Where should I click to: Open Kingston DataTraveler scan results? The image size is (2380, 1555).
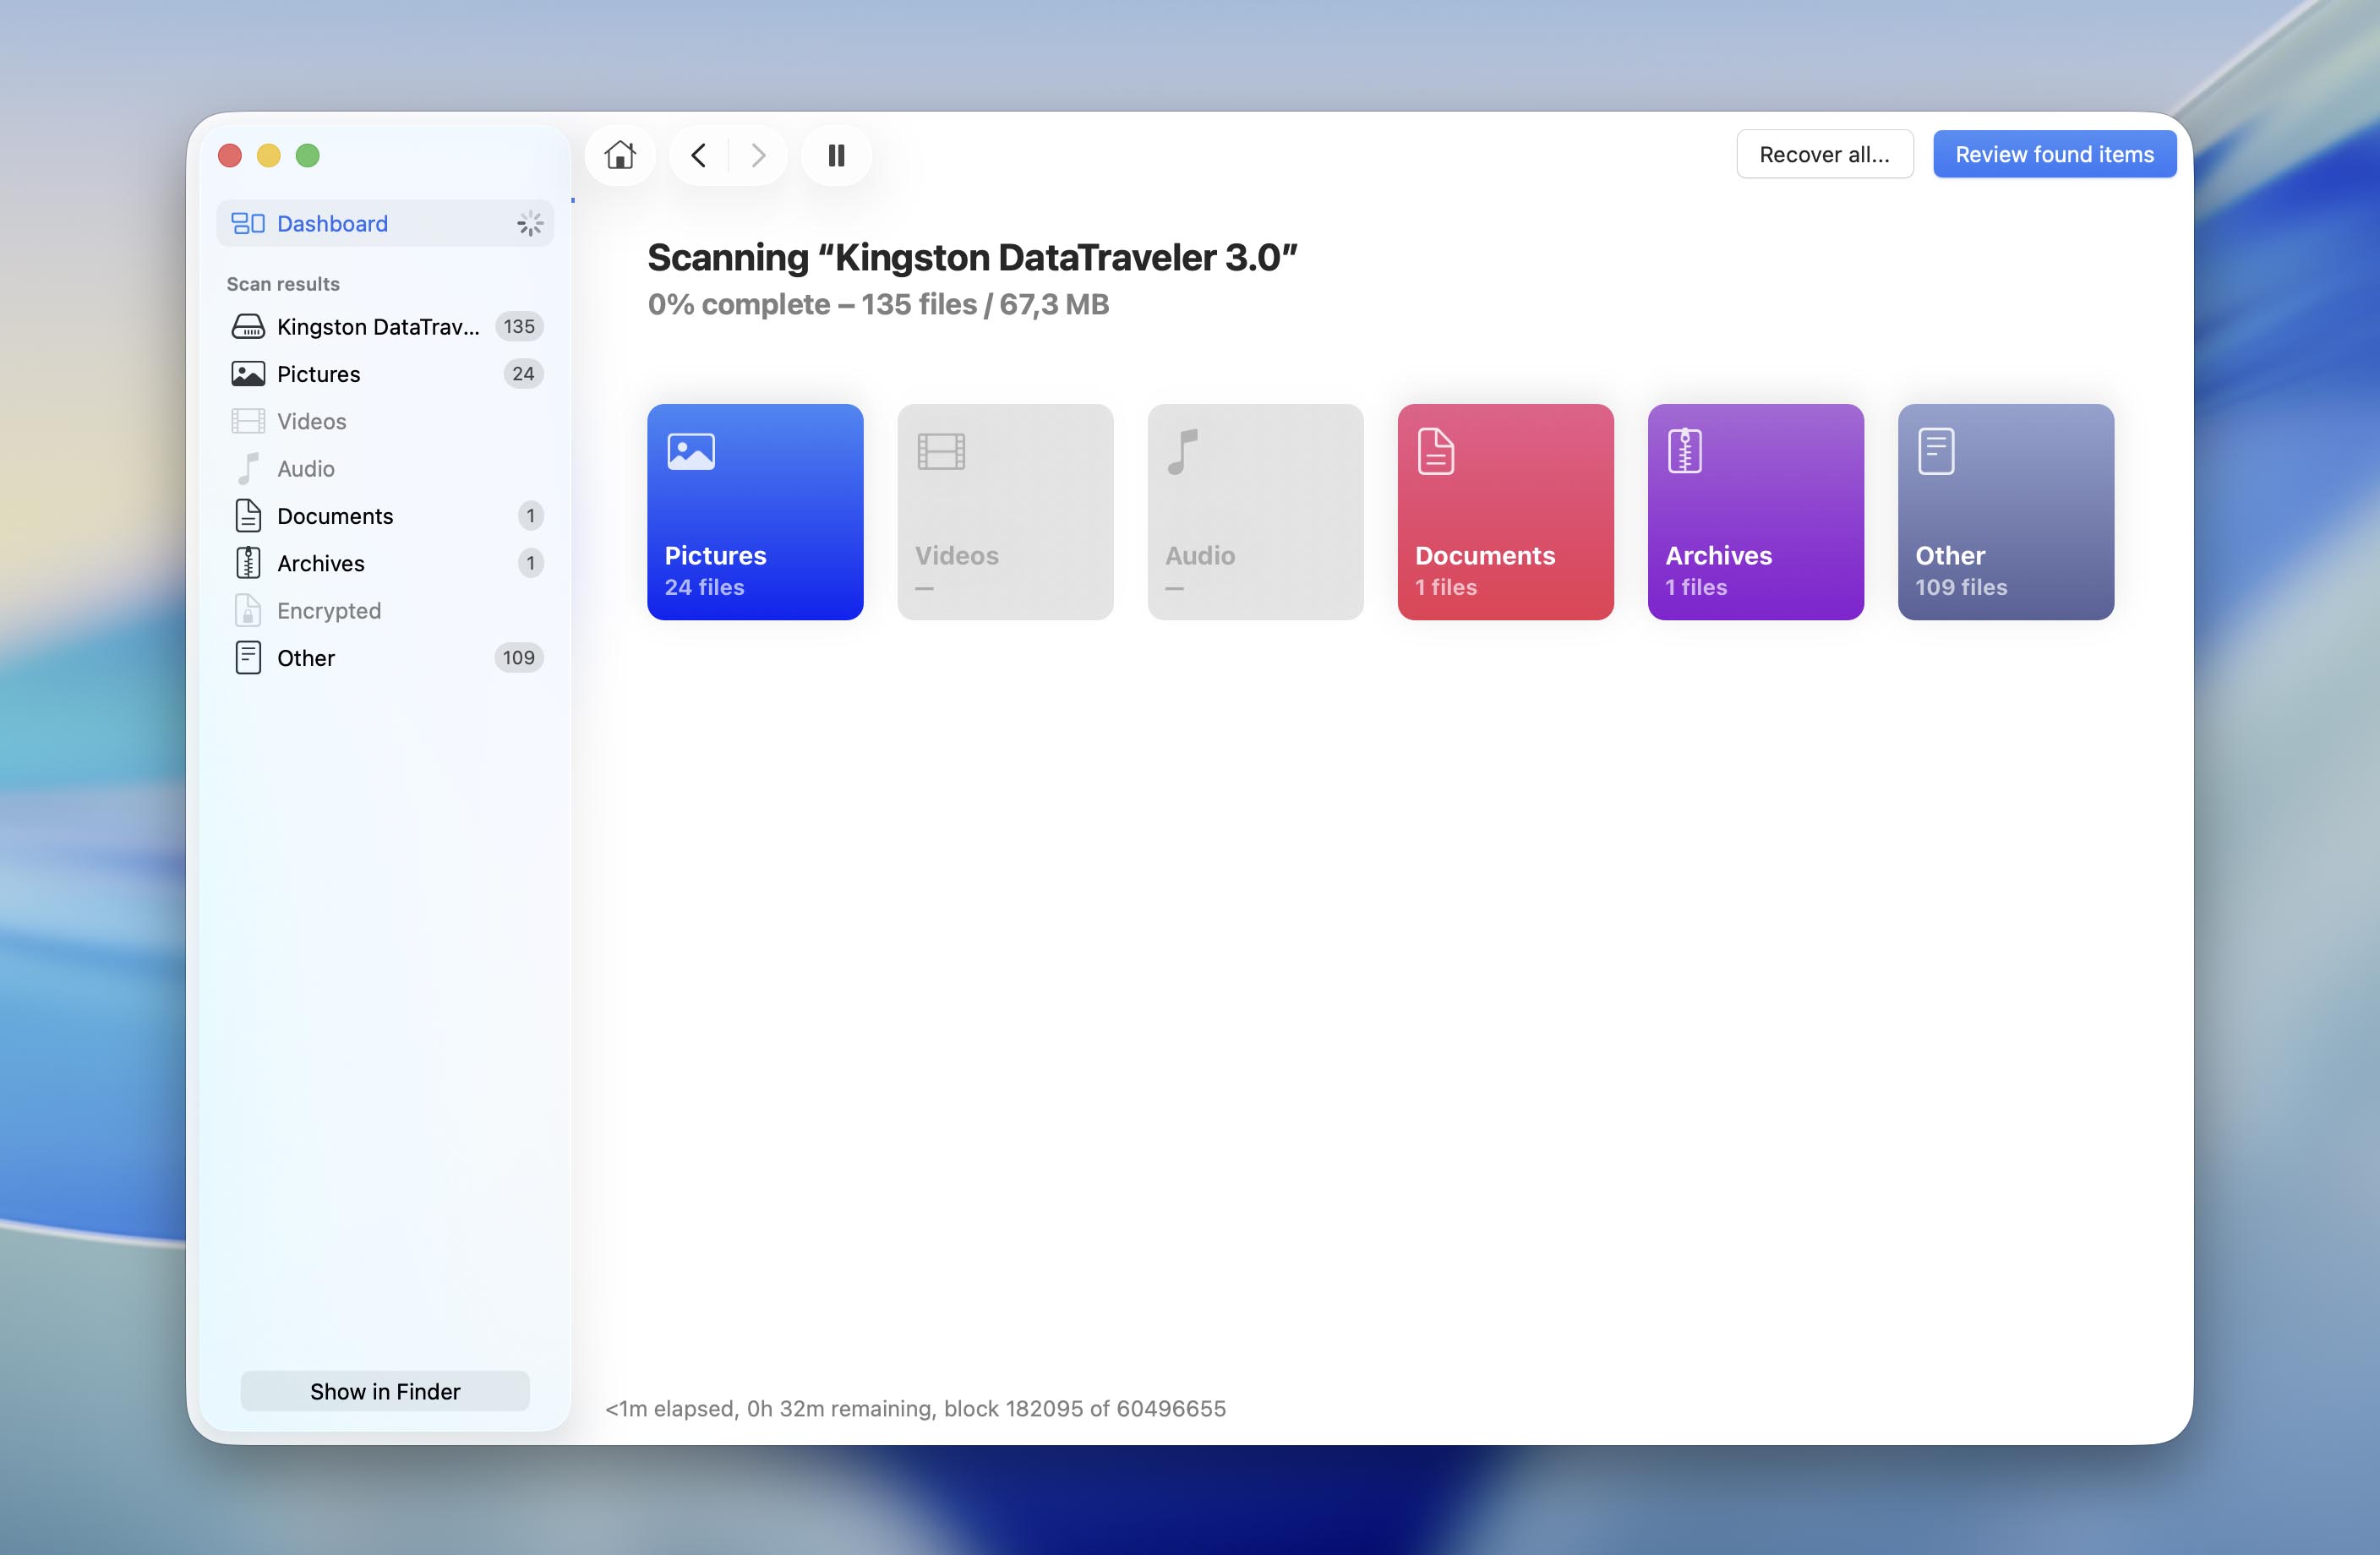[385, 327]
